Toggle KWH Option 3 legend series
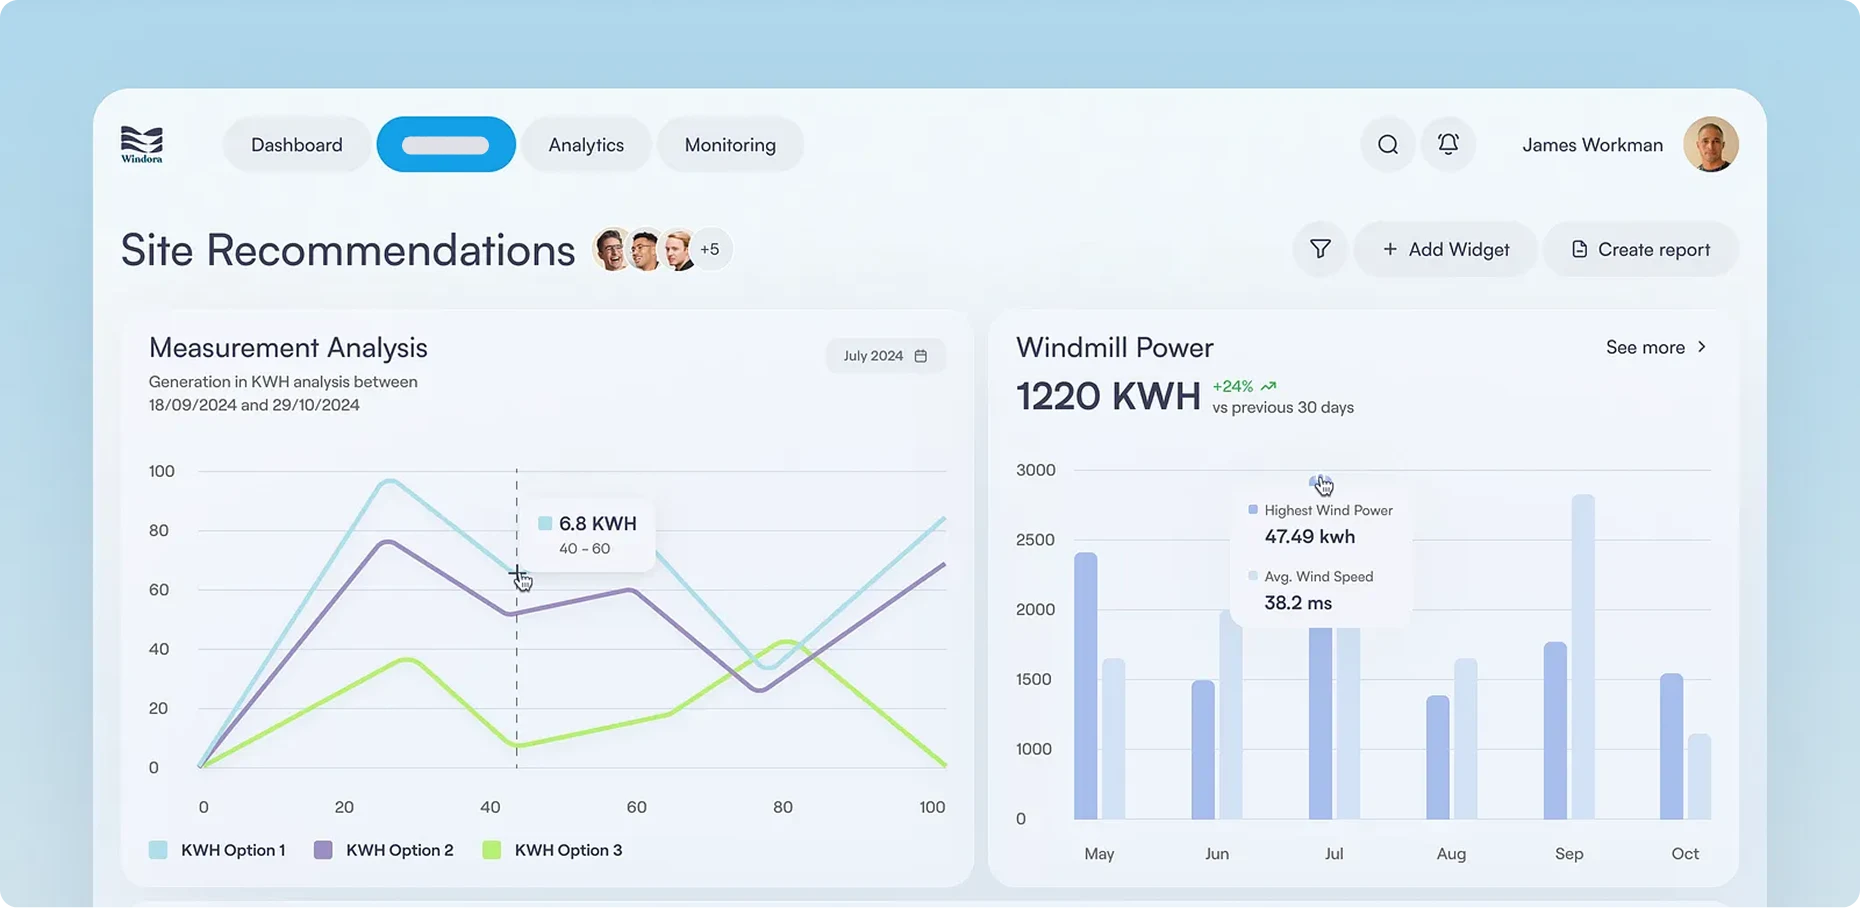The height and width of the screenshot is (908, 1860). (x=552, y=850)
